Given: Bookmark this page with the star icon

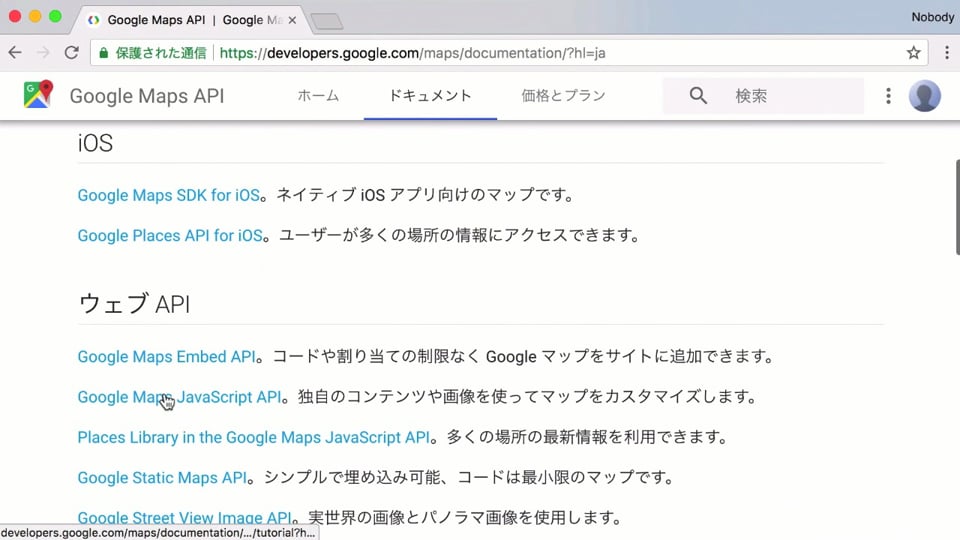Looking at the screenshot, I should 913,53.
